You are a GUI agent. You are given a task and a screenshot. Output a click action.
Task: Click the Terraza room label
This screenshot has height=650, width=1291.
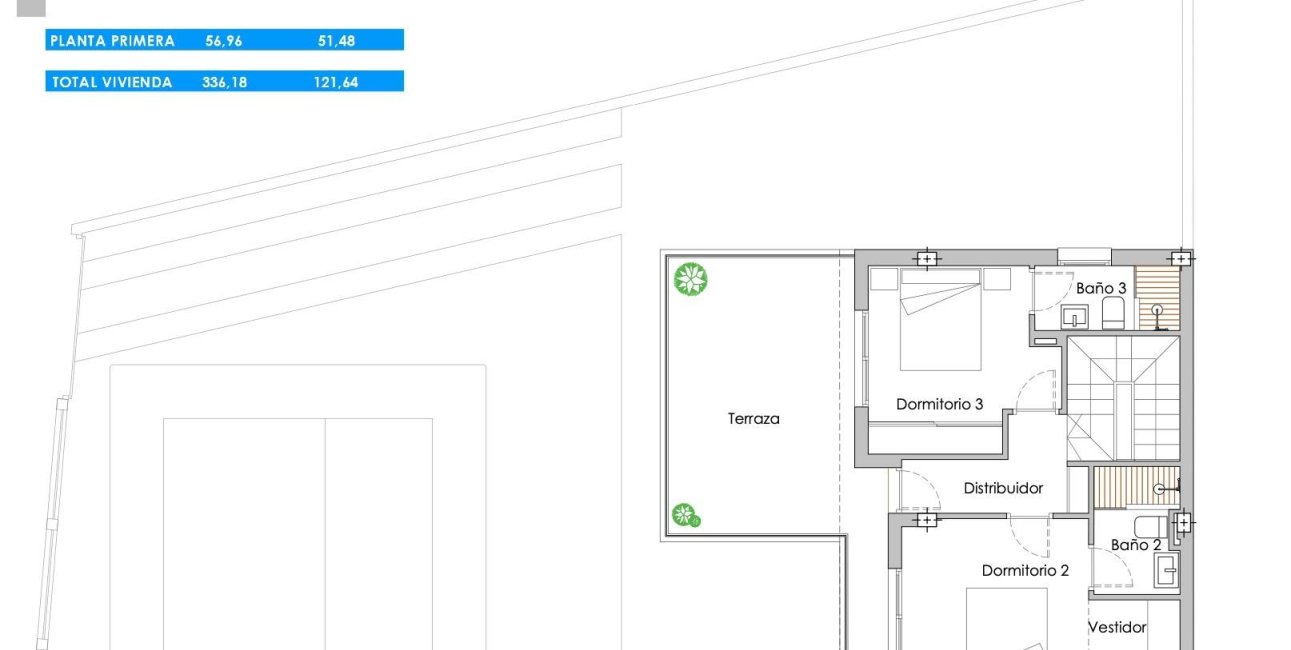pos(753,419)
